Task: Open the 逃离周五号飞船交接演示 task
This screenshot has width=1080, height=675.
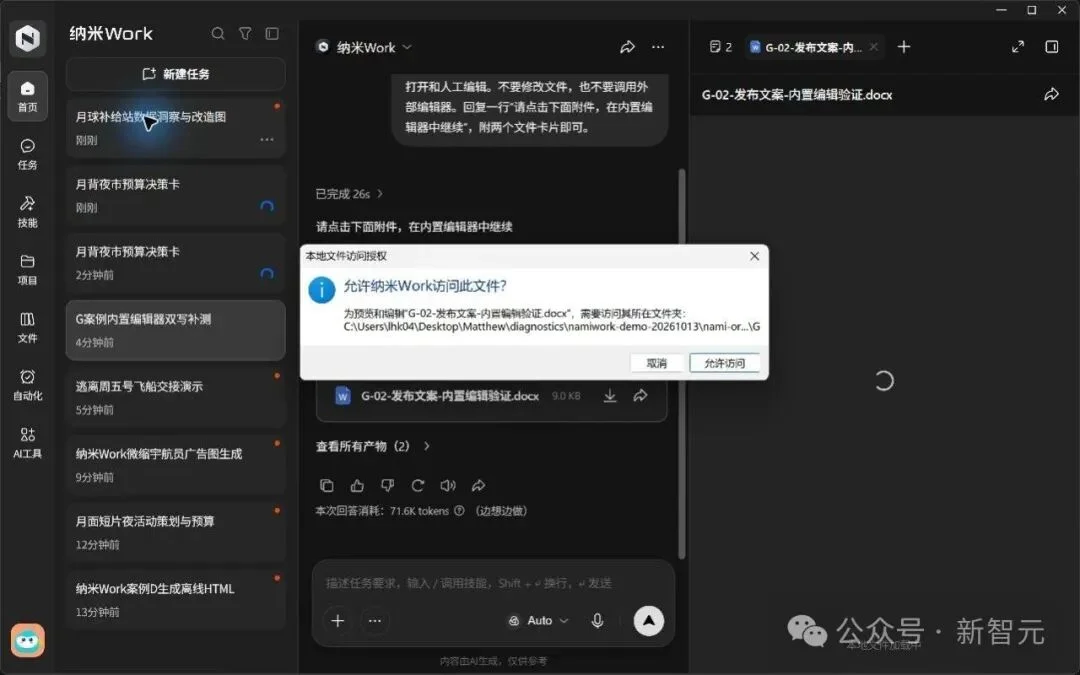Action: (x=176, y=397)
